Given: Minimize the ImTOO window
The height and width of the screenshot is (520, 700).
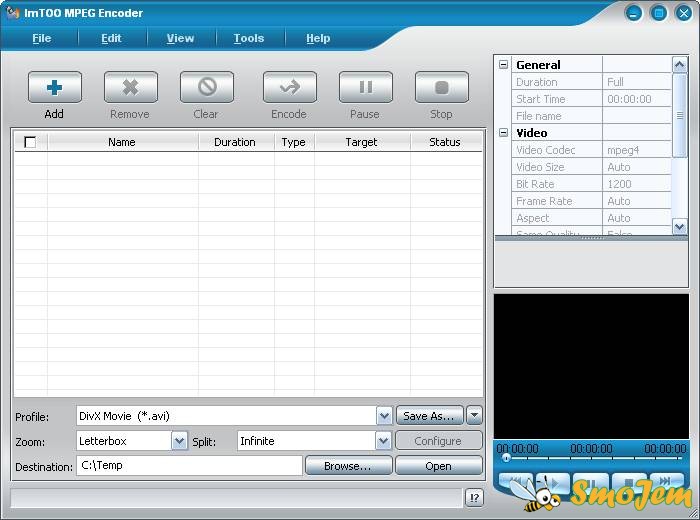Looking at the screenshot, I should pos(633,13).
